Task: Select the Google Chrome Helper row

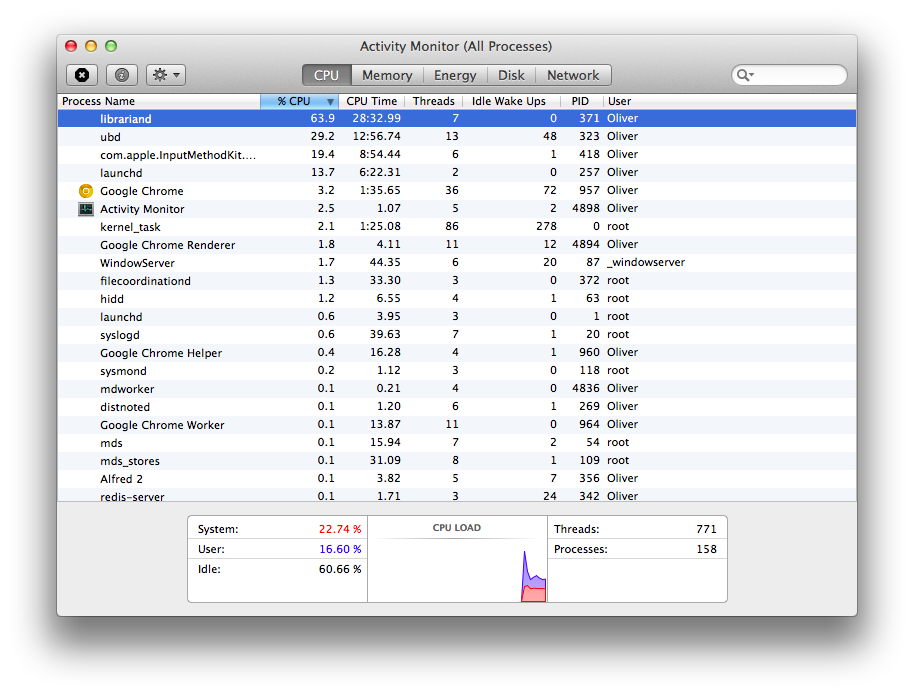Action: tap(457, 353)
